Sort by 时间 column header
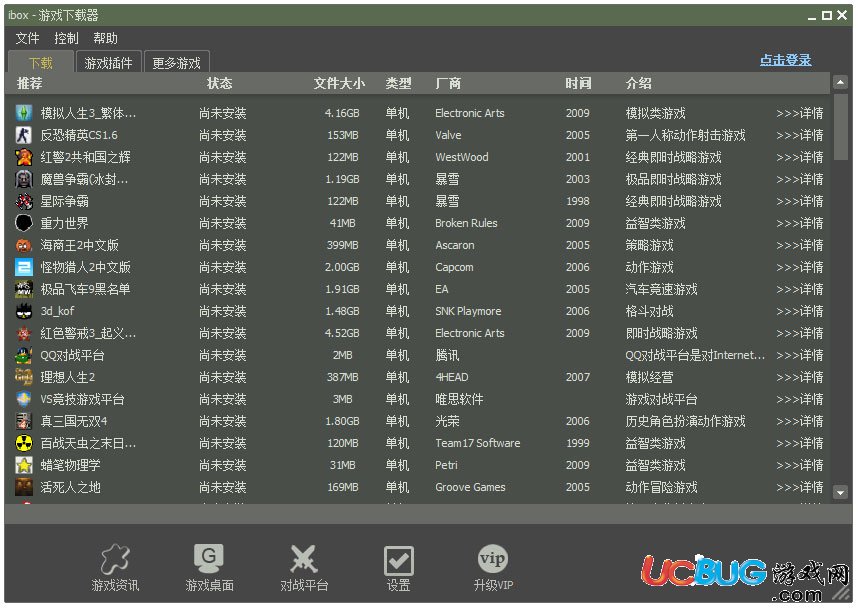Image resolution: width=858 pixels, height=610 pixels. point(578,83)
